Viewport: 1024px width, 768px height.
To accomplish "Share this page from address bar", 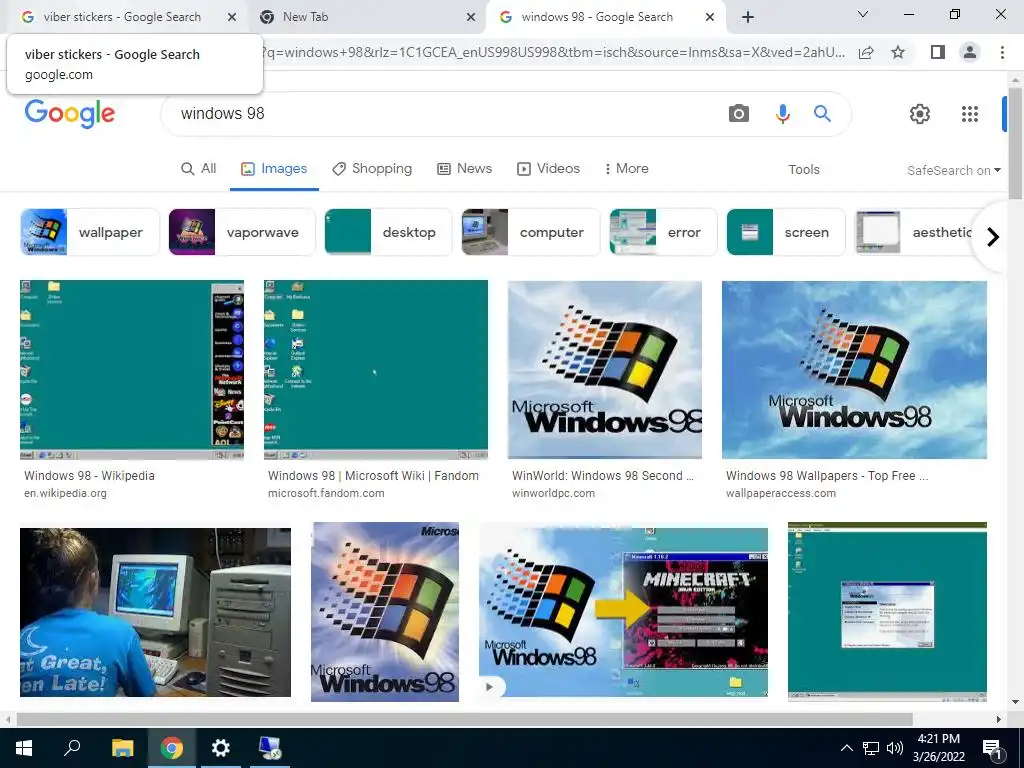I will point(866,52).
